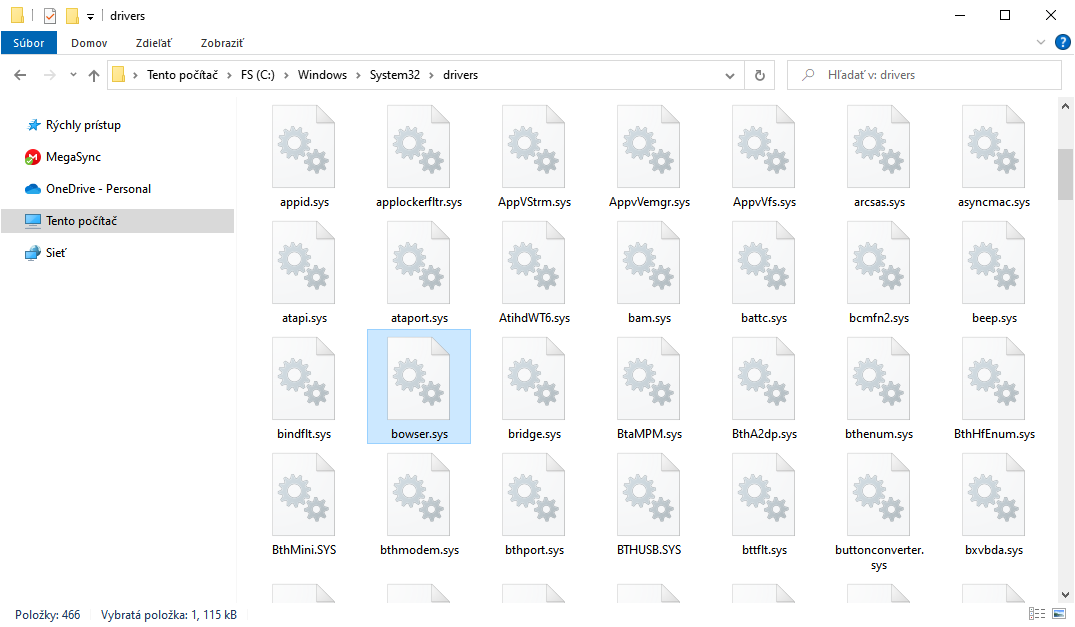Customize Quick Access Toolbar dropdown
This screenshot has height=627, width=1075.
point(90,17)
